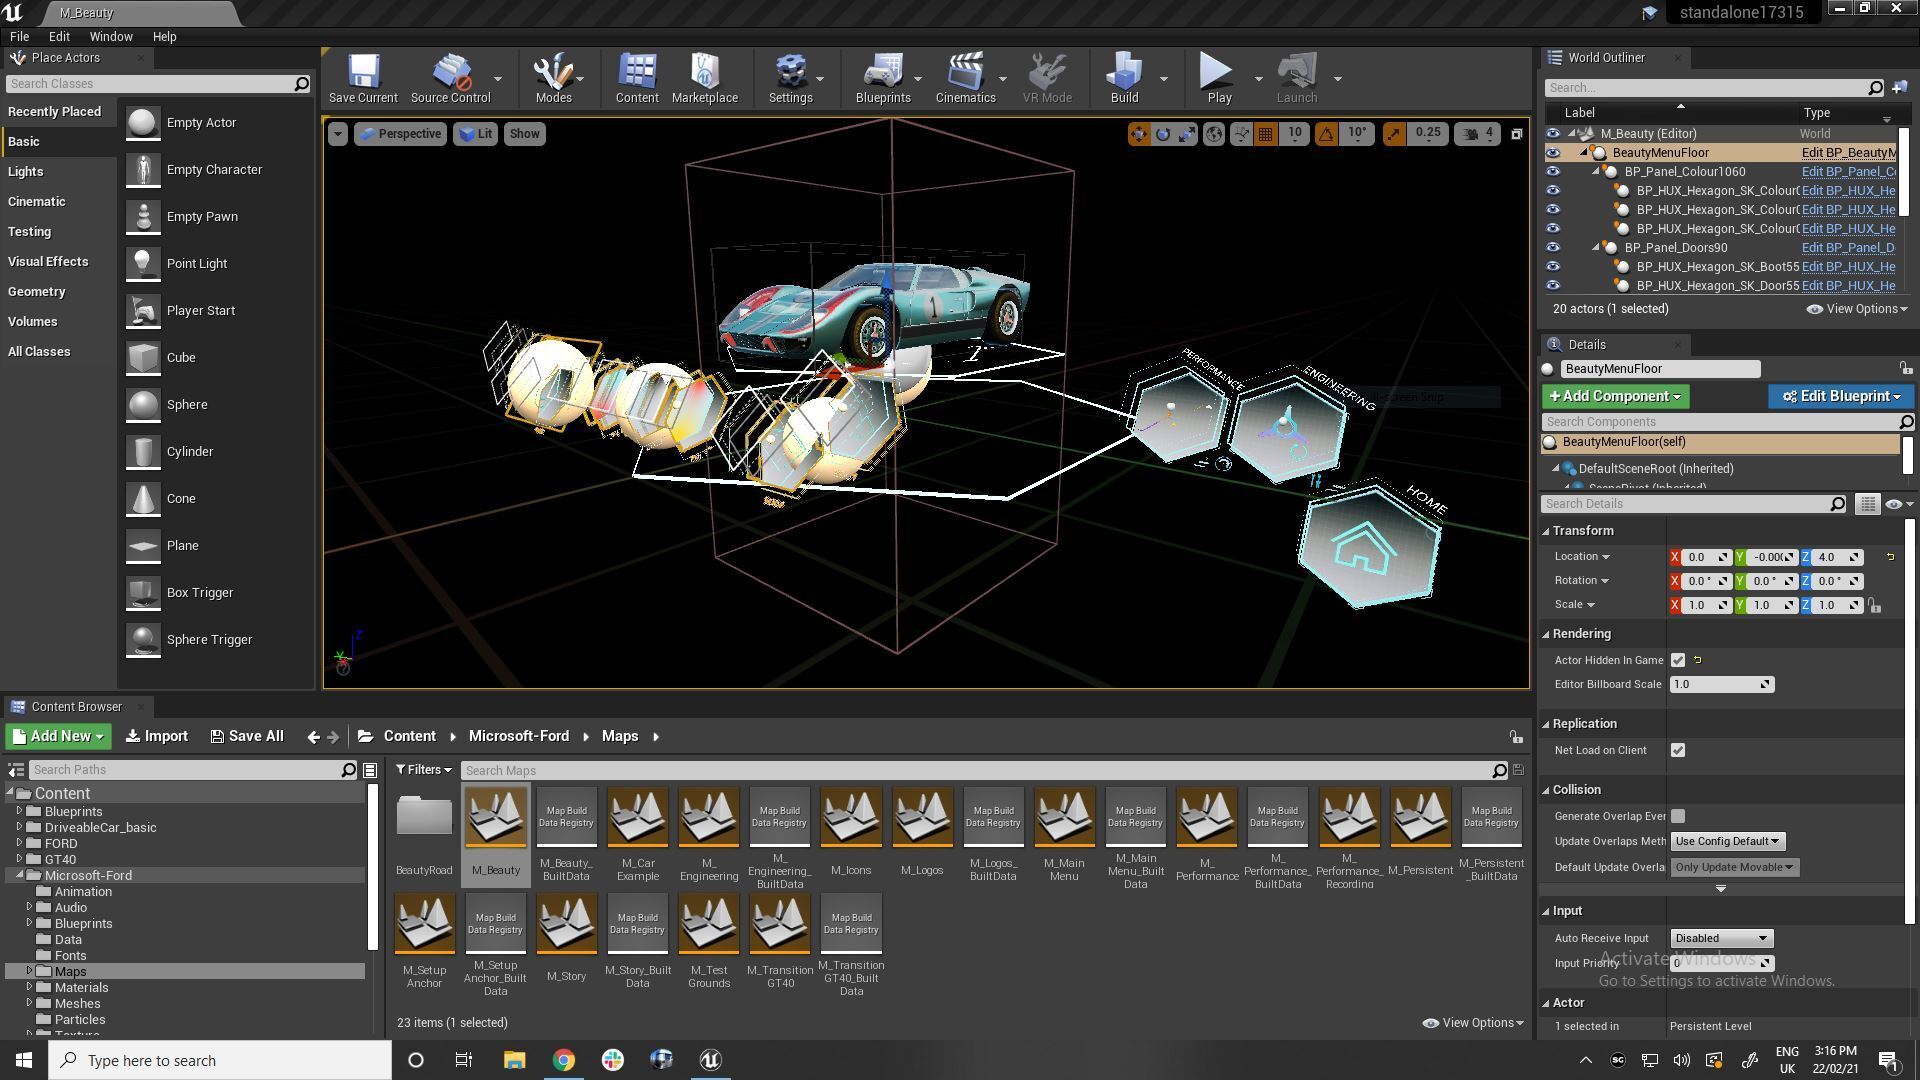Click Add Component button
This screenshot has height=1080, width=1920.
[1615, 397]
